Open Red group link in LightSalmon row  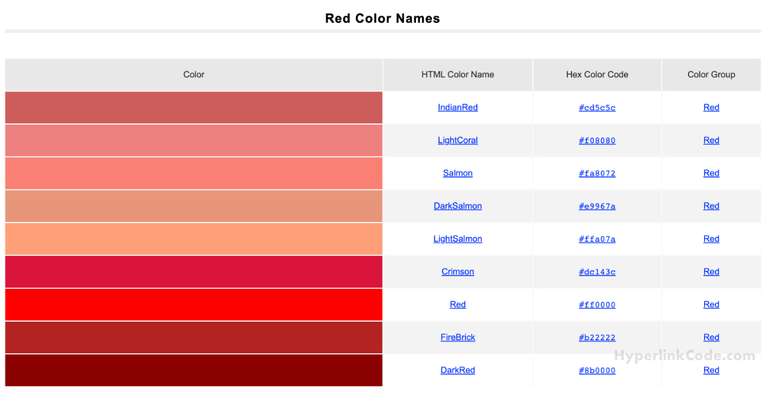click(x=711, y=238)
